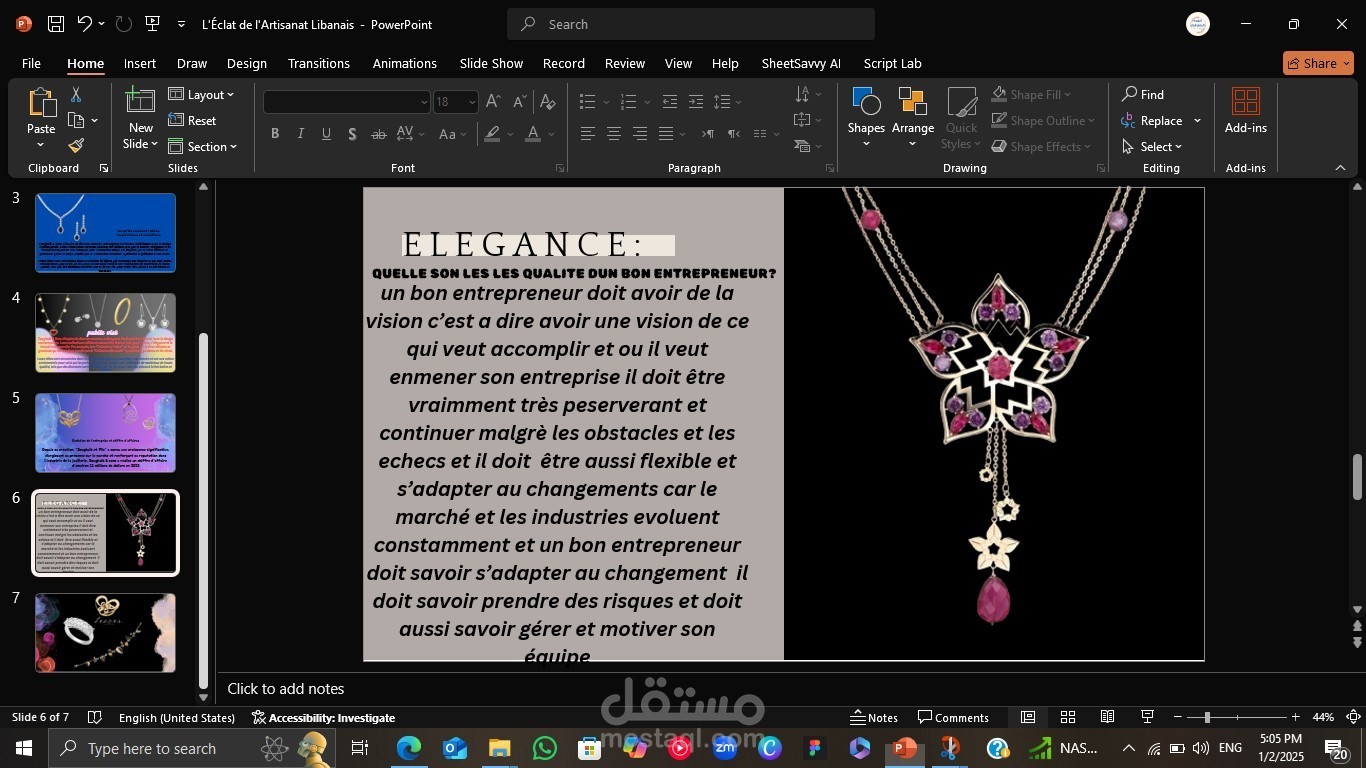
Task: Open the Arrange dropdown
Action: (913, 118)
